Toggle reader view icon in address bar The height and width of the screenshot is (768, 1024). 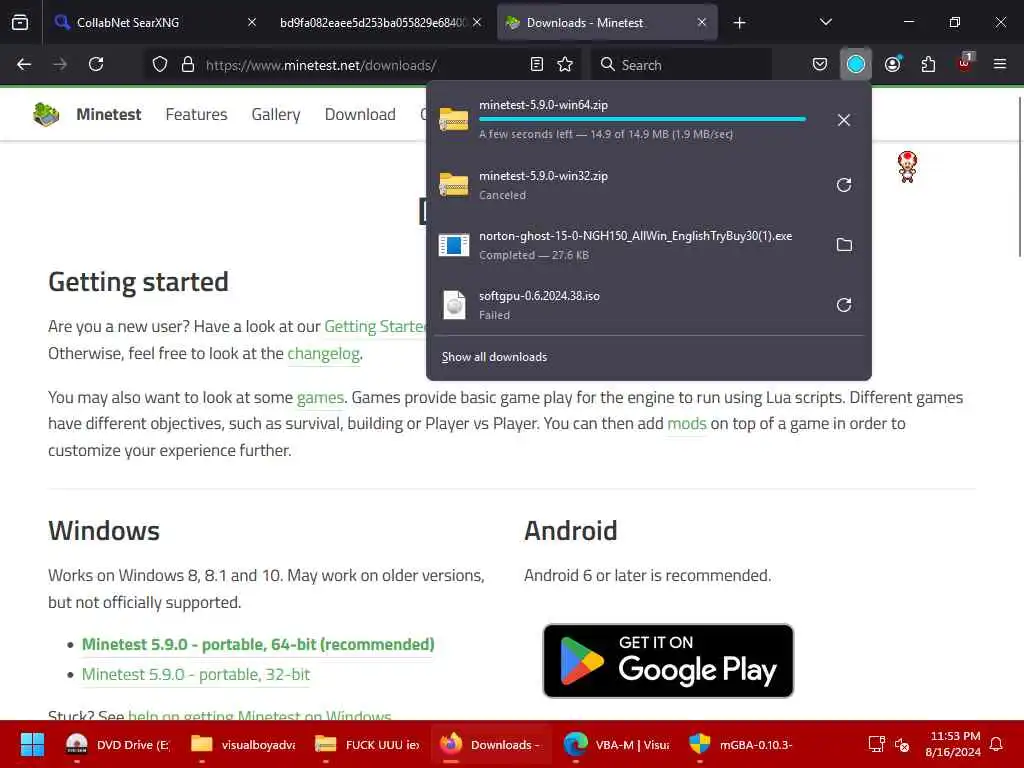(x=537, y=65)
